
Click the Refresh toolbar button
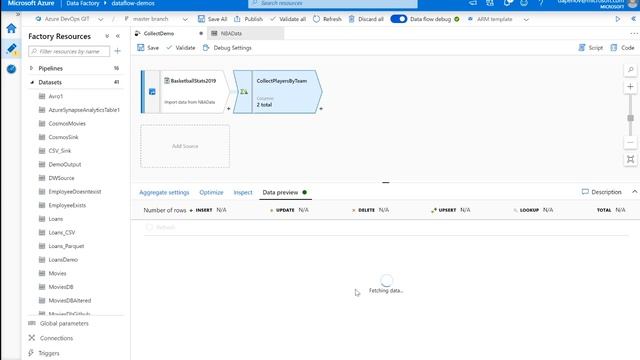point(327,19)
